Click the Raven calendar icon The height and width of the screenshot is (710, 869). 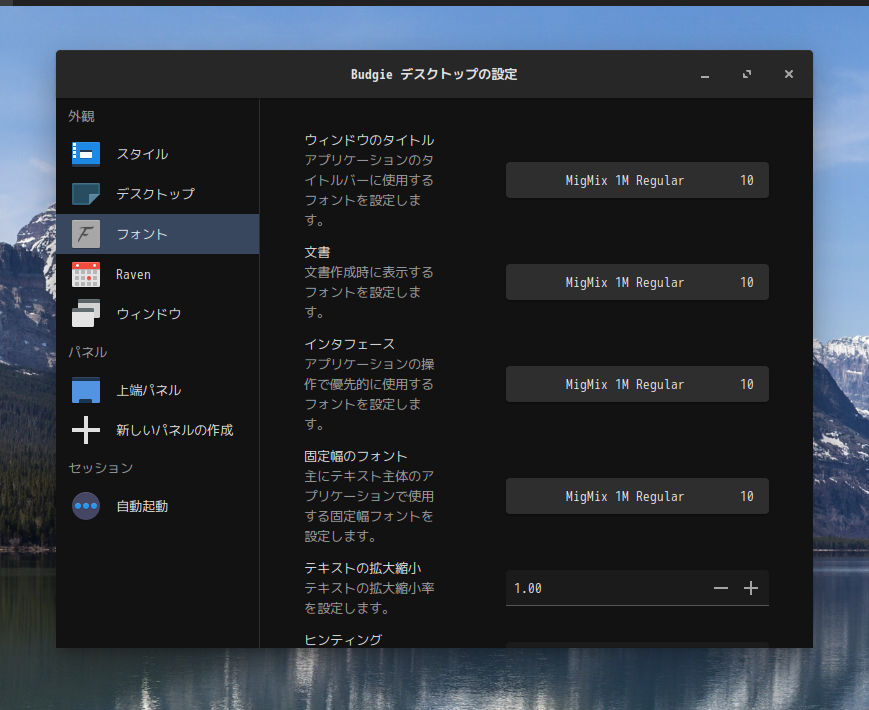pos(86,274)
